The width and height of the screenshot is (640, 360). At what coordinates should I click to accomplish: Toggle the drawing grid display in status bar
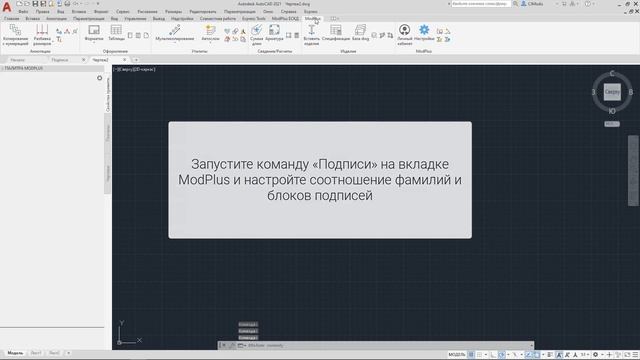[x=471, y=355]
